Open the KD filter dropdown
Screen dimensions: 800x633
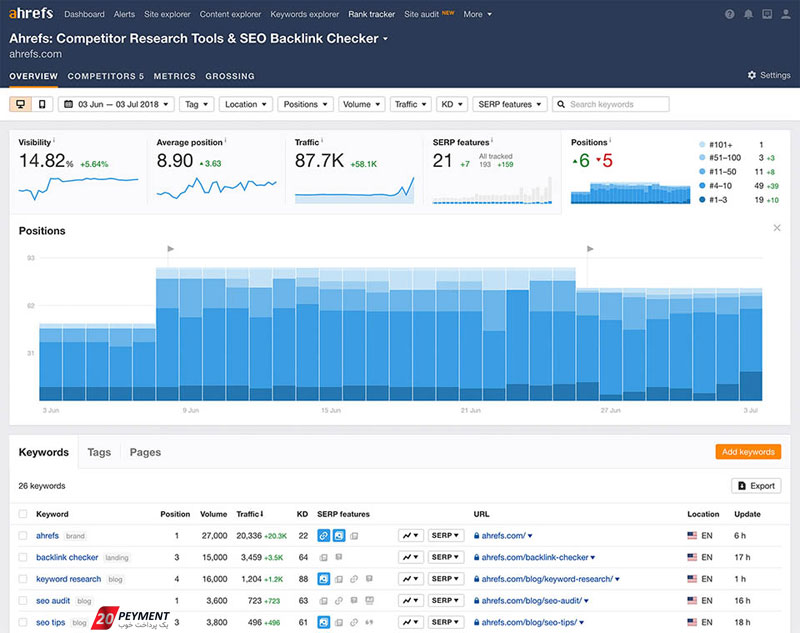coord(452,104)
